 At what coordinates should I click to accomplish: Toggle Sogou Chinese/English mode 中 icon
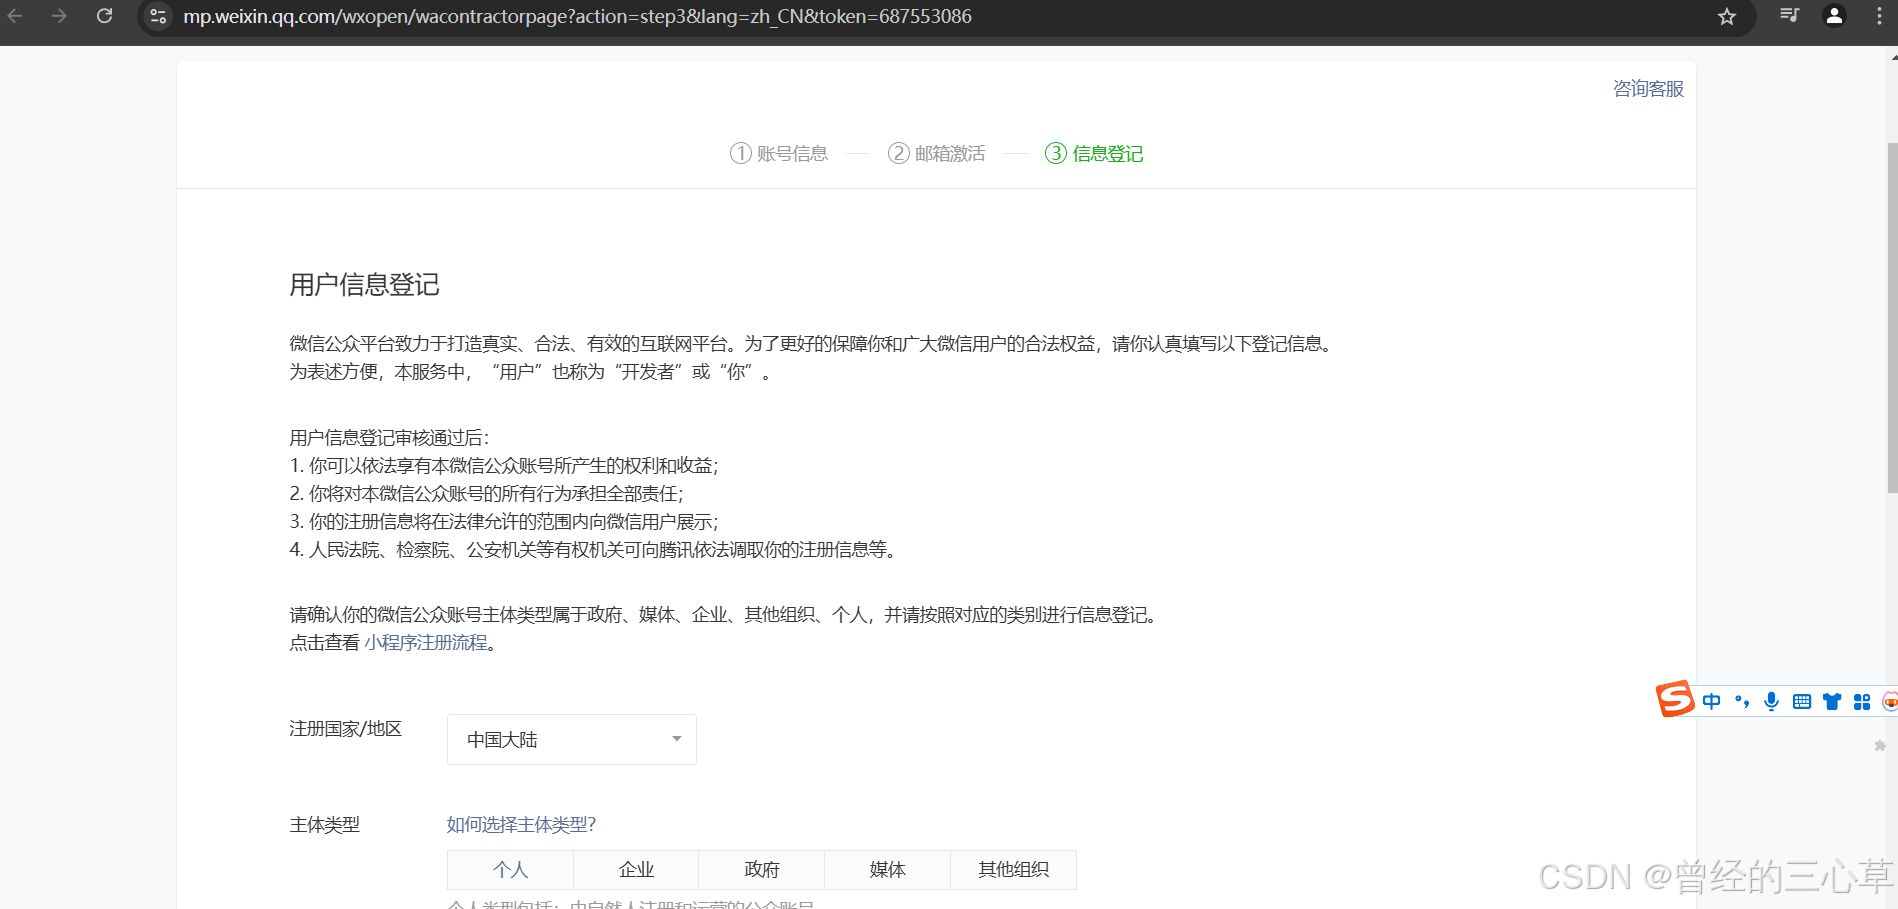1711,702
